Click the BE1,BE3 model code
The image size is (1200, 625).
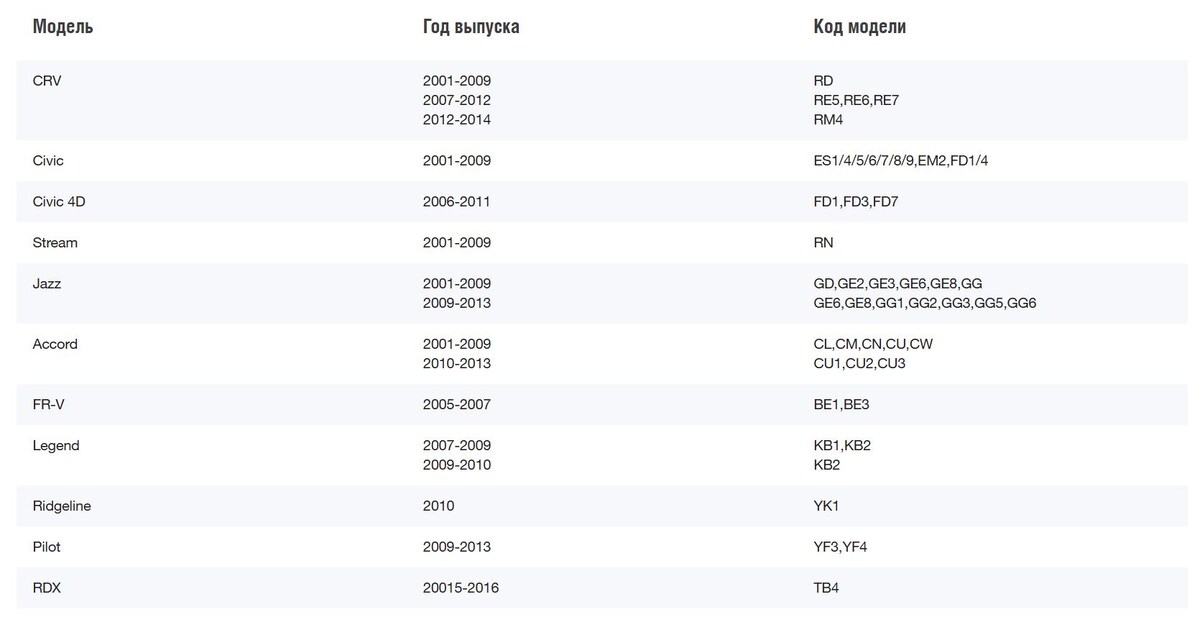(841, 404)
